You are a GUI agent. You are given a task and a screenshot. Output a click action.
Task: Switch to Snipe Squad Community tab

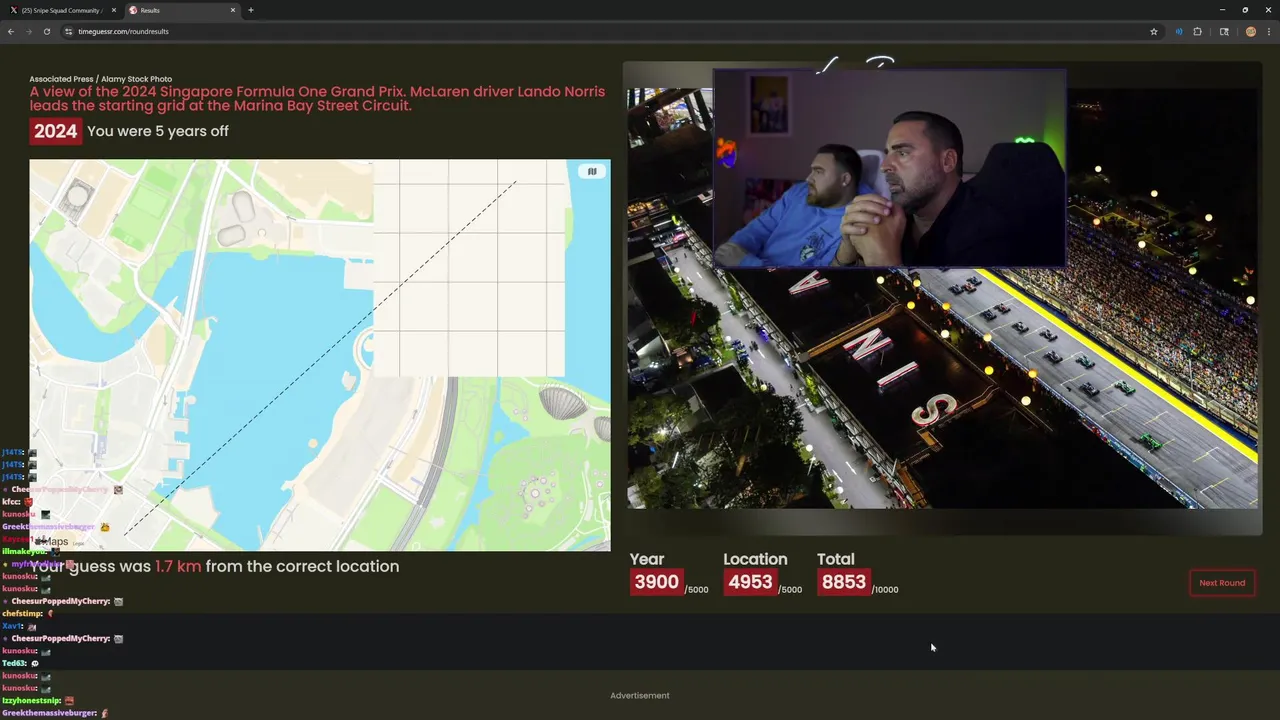(61, 10)
